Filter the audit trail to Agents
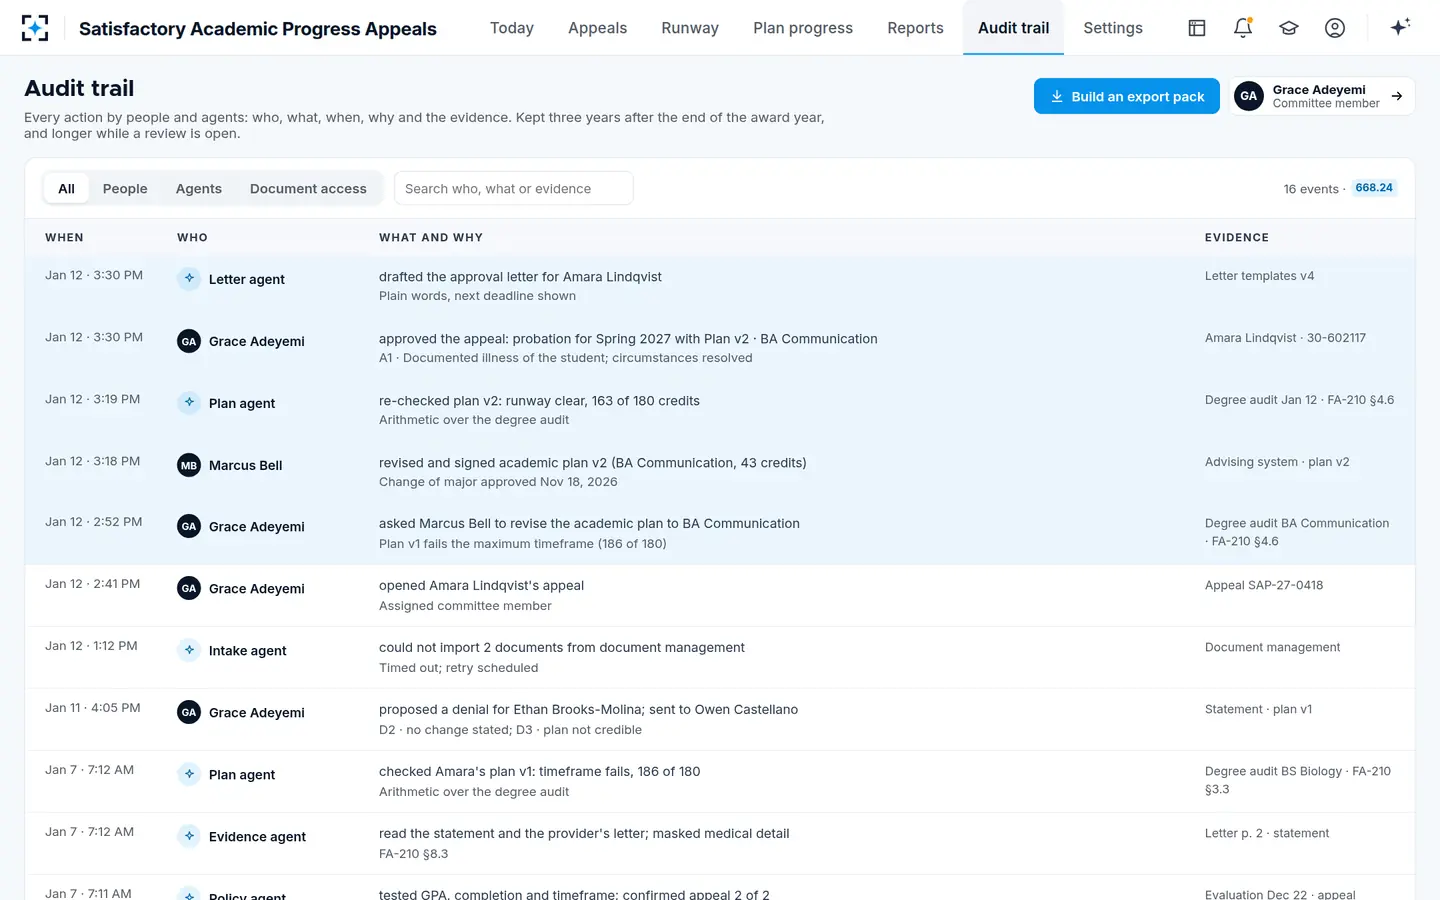Image resolution: width=1440 pixels, height=900 pixels. (199, 188)
